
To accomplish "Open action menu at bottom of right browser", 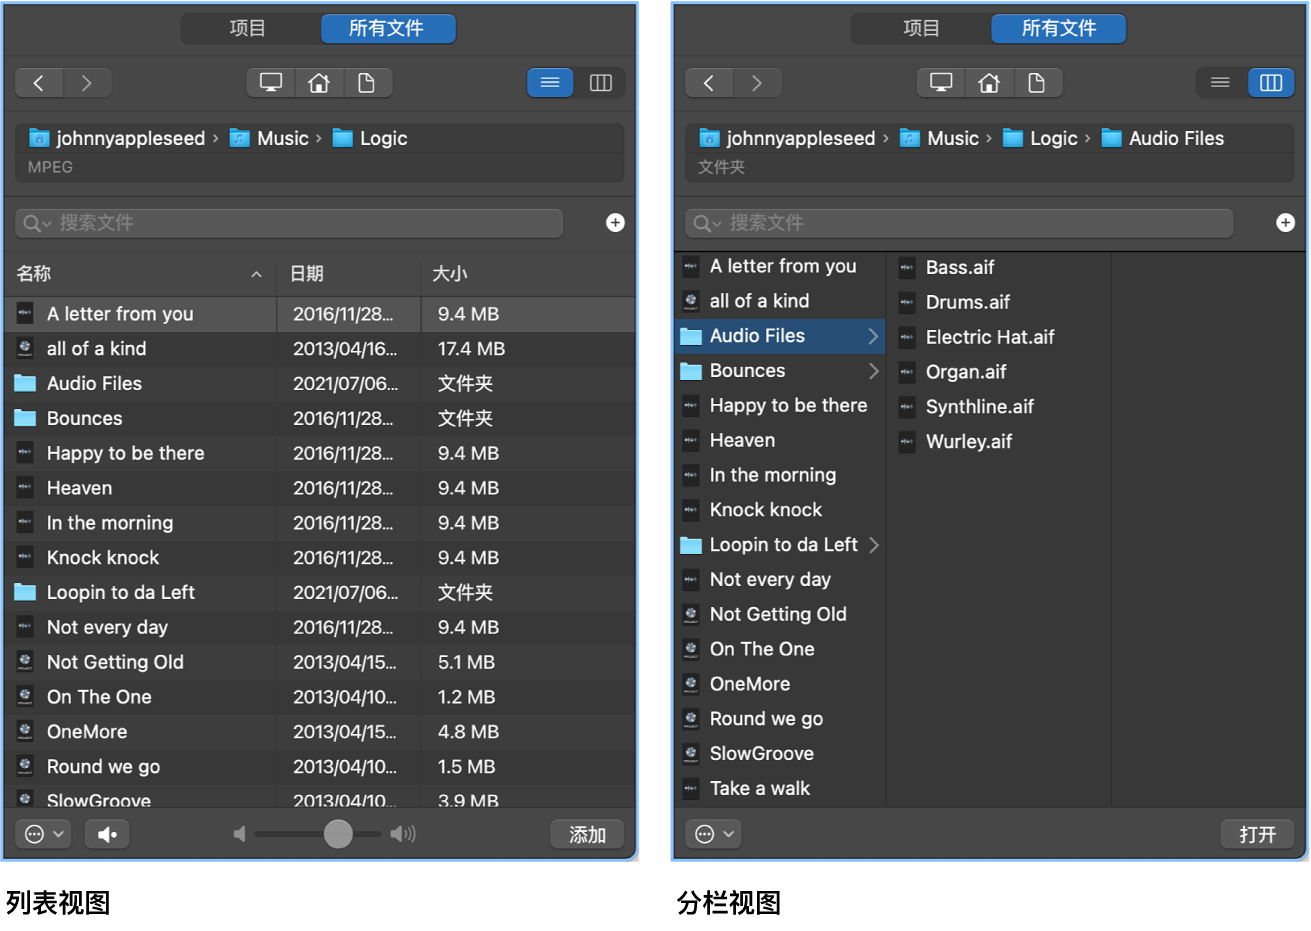I will 713,834.
